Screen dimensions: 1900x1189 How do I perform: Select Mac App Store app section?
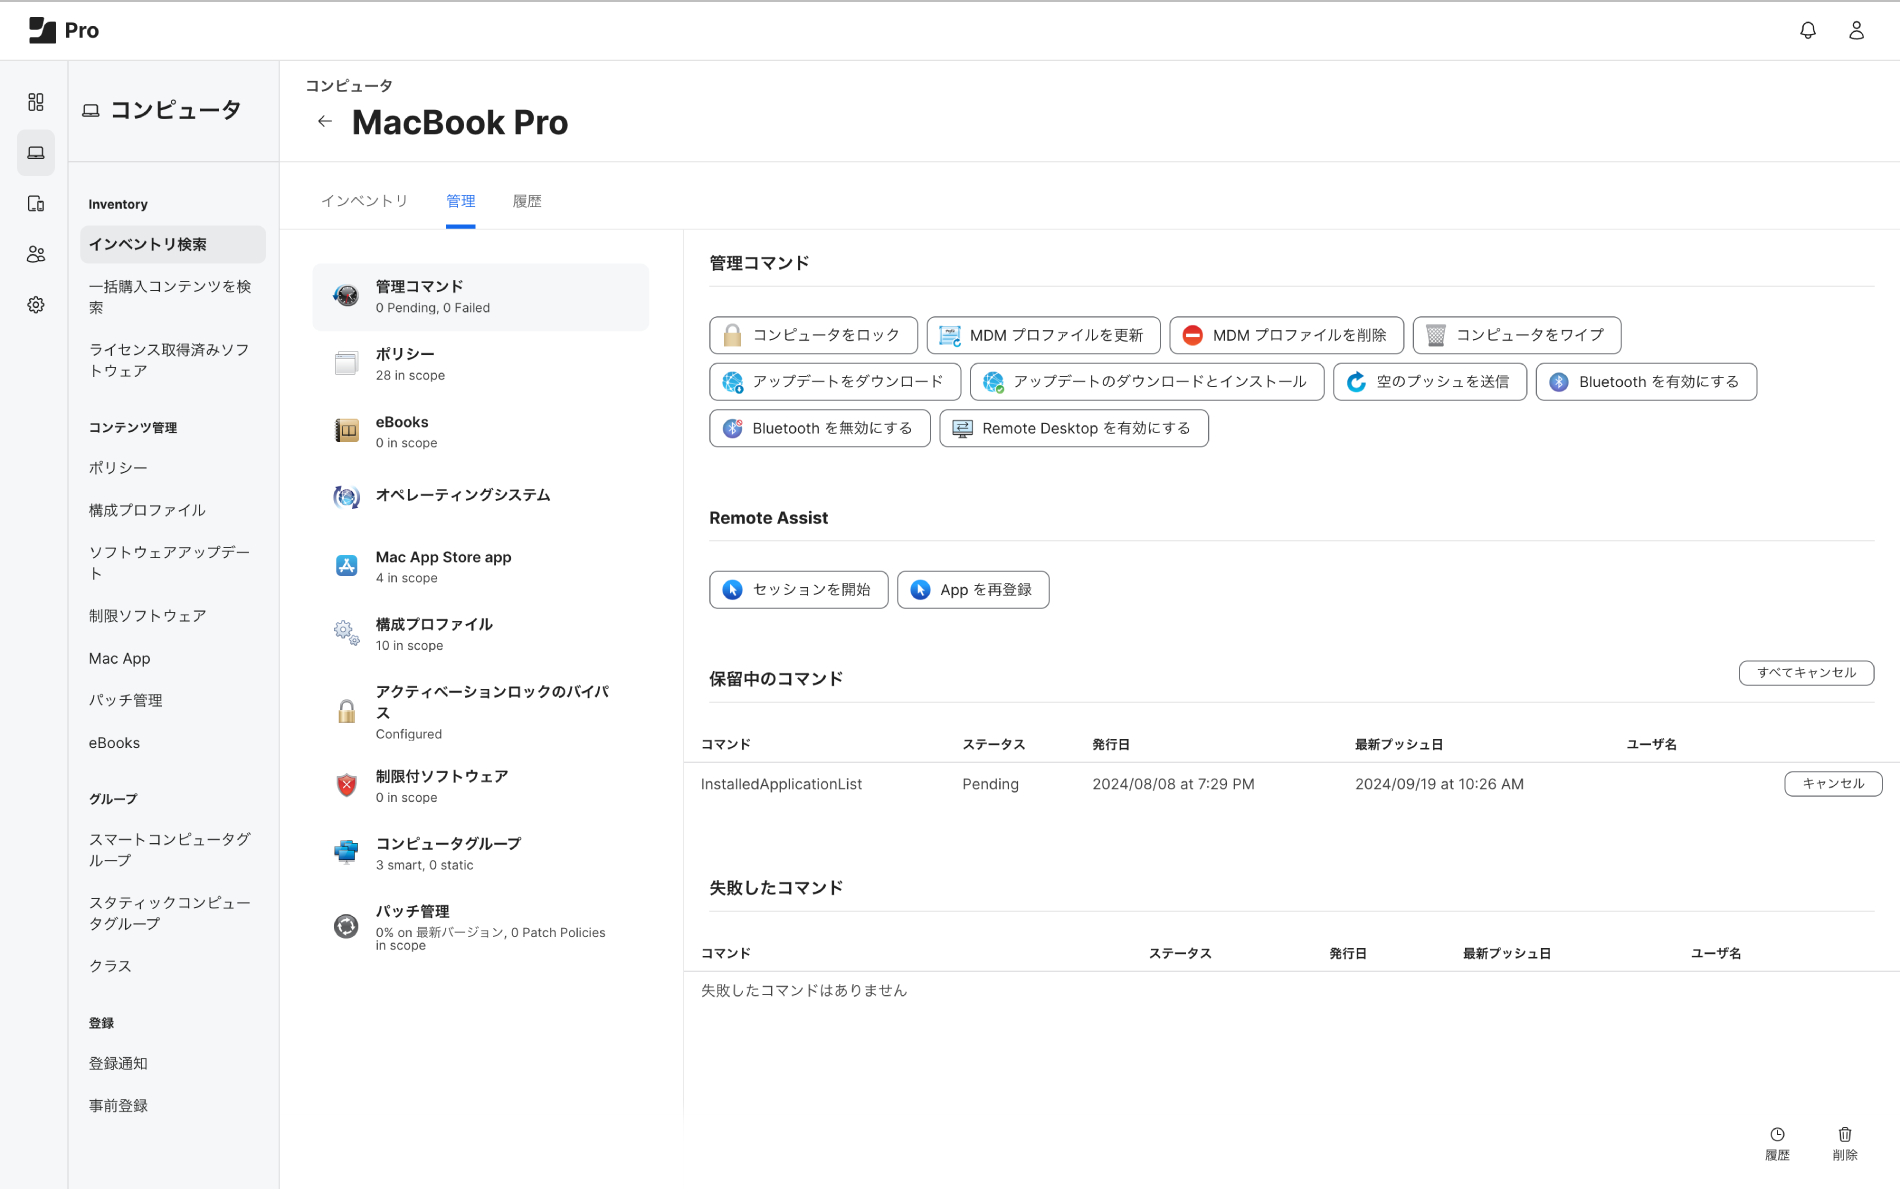(480, 567)
